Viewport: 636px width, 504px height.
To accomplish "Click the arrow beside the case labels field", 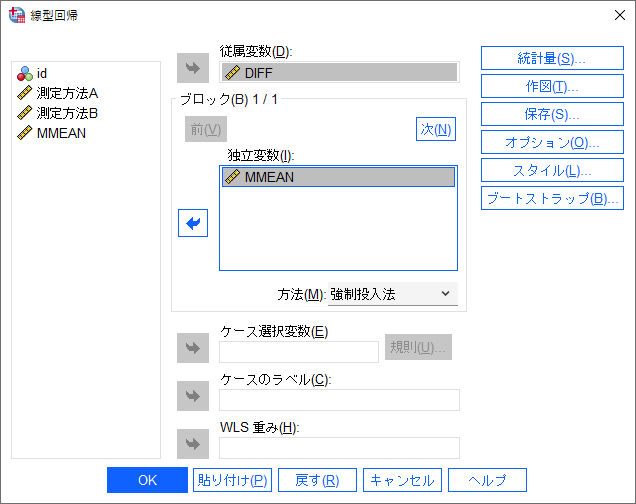I will tap(192, 395).
